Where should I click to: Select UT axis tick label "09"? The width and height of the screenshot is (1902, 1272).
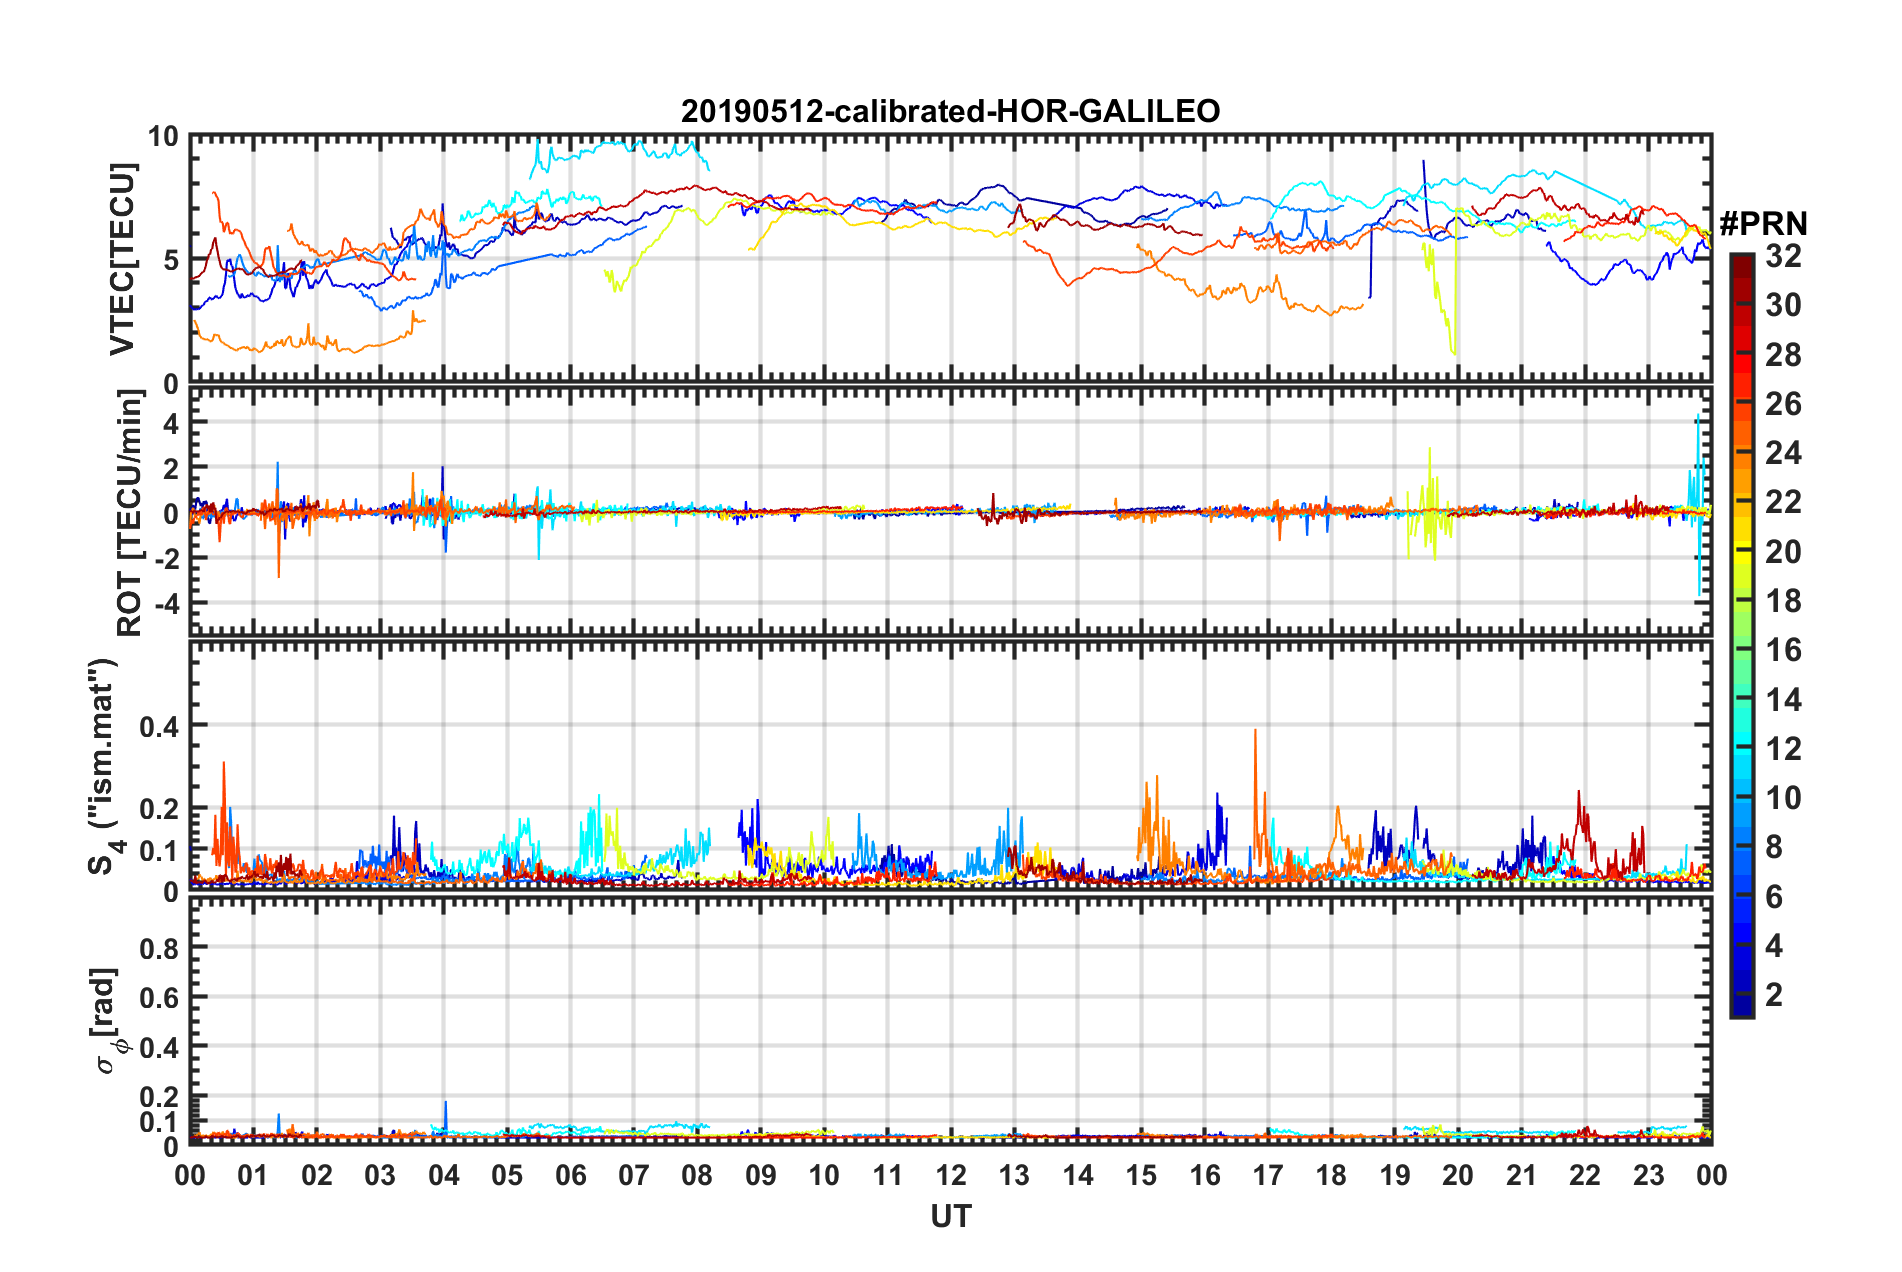pos(760,1175)
